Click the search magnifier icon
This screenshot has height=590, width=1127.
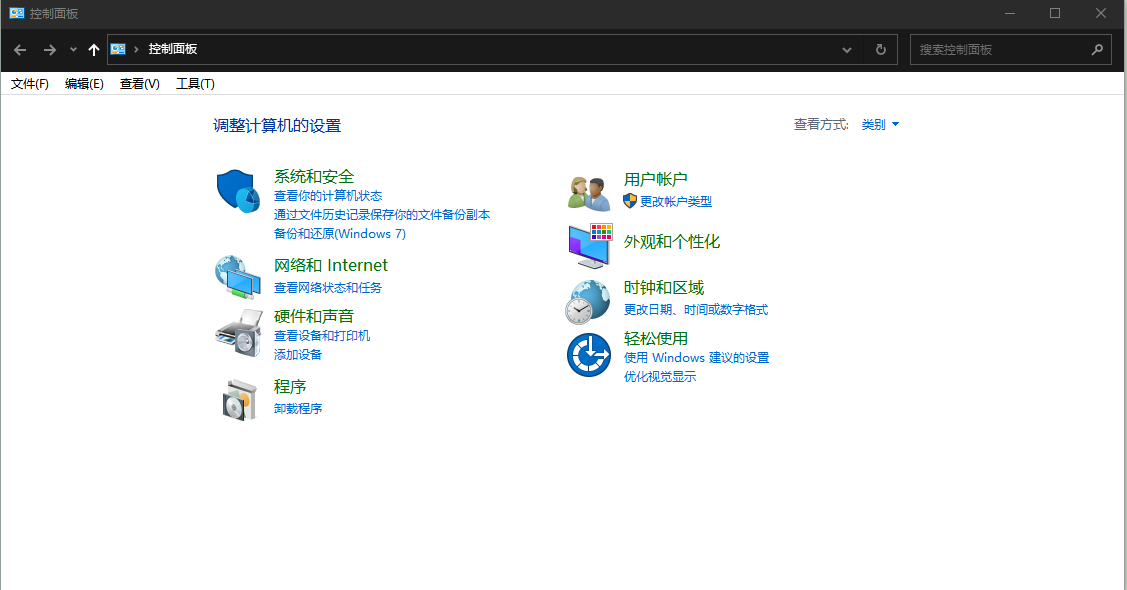[x=1097, y=50]
